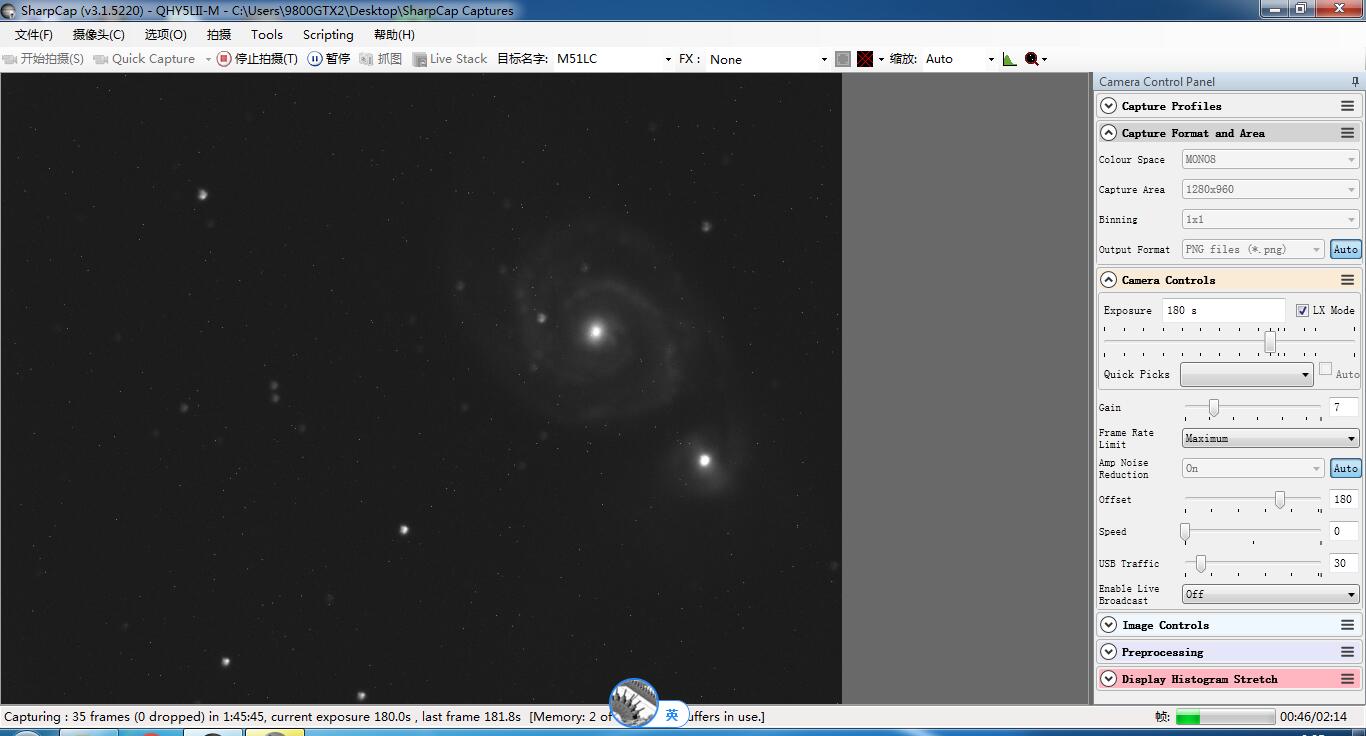1366x736 pixels.
Task: Open the 选项(O) menu
Action: (166, 34)
